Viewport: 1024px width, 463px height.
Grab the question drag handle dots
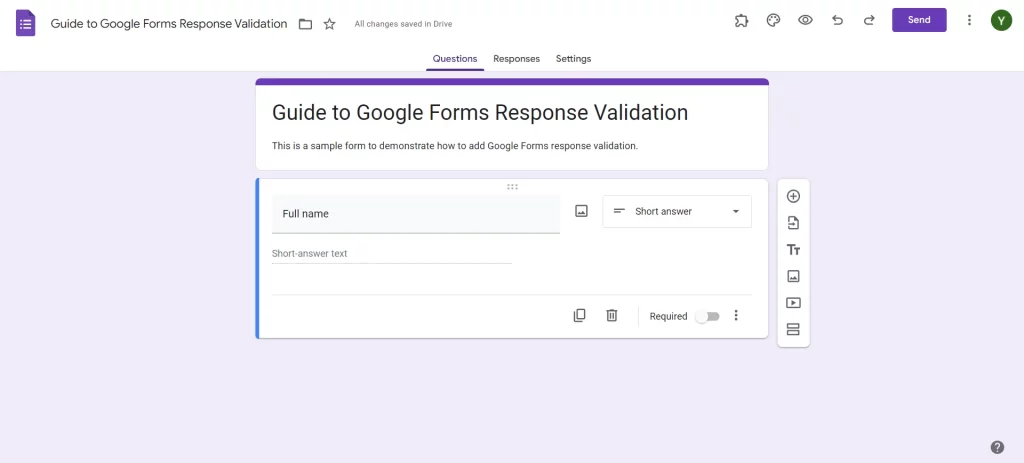(512, 187)
